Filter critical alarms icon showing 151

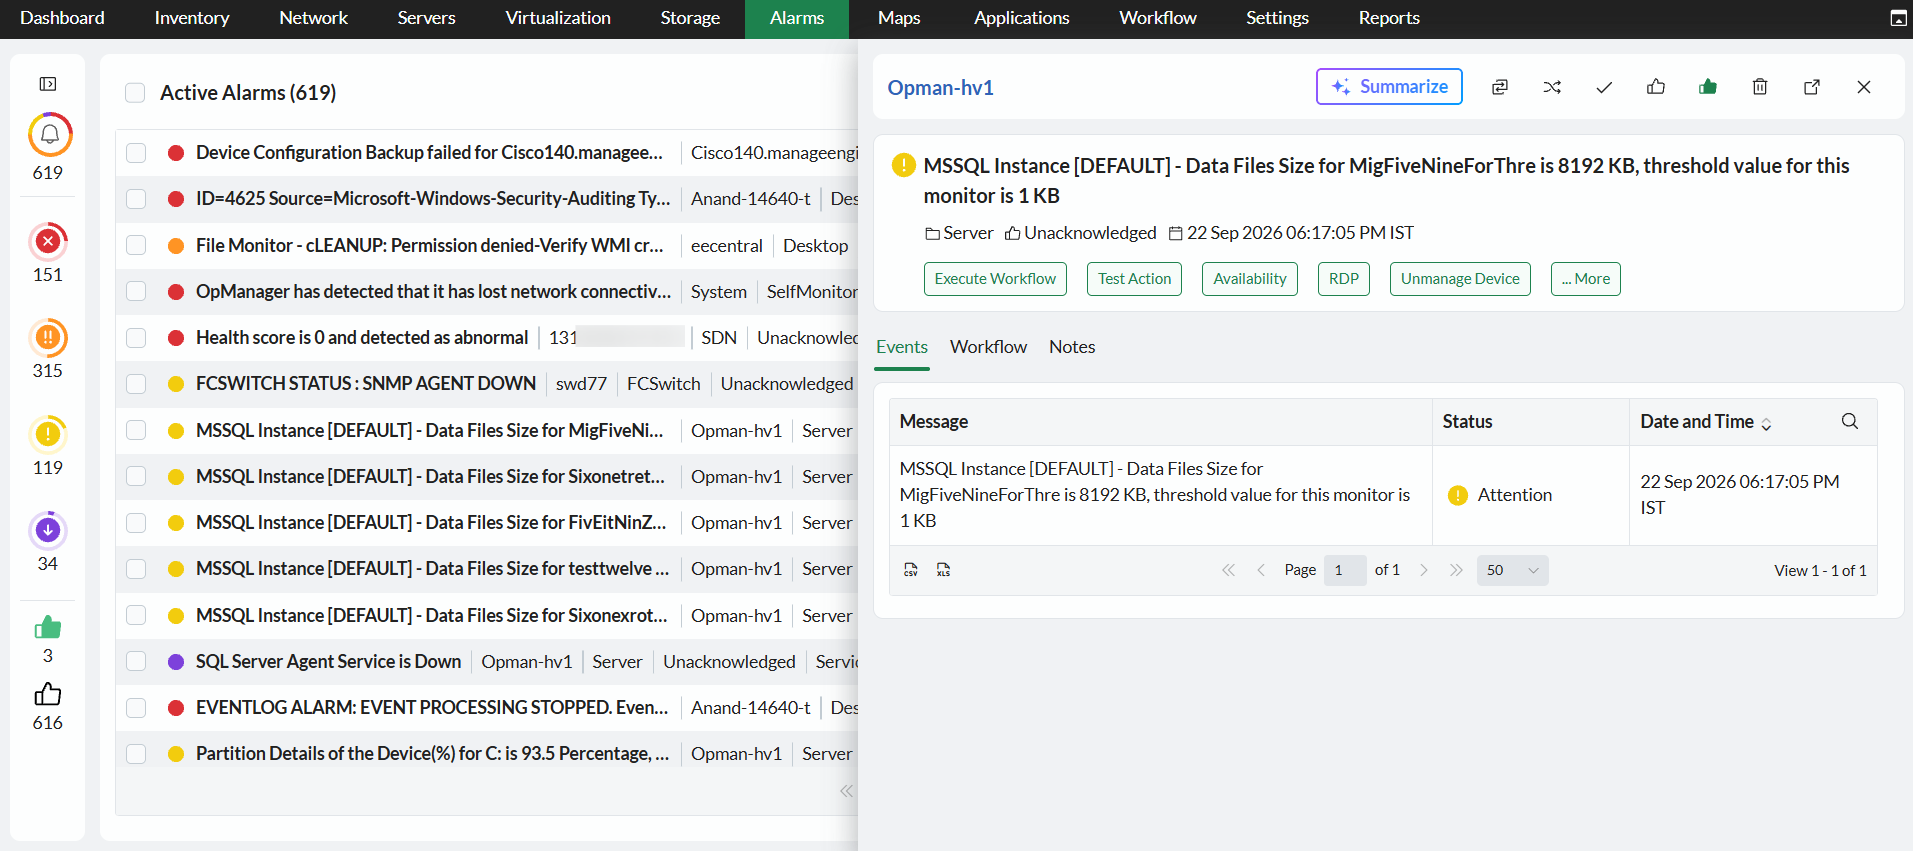(48, 241)
